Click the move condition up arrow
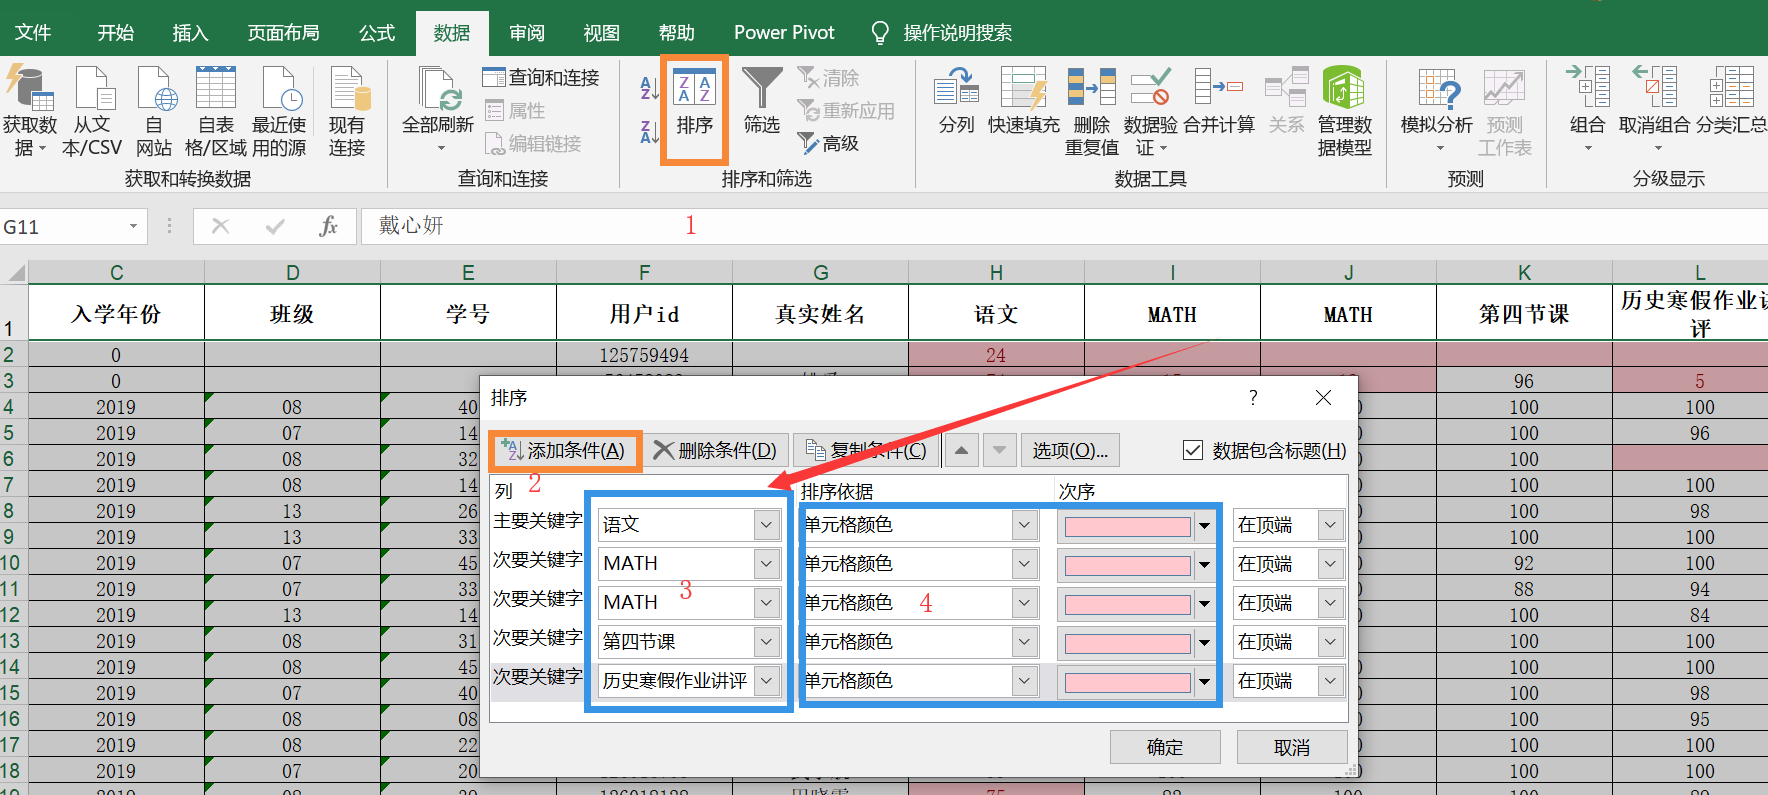The image size is (1768, 795). coord(961,451)
